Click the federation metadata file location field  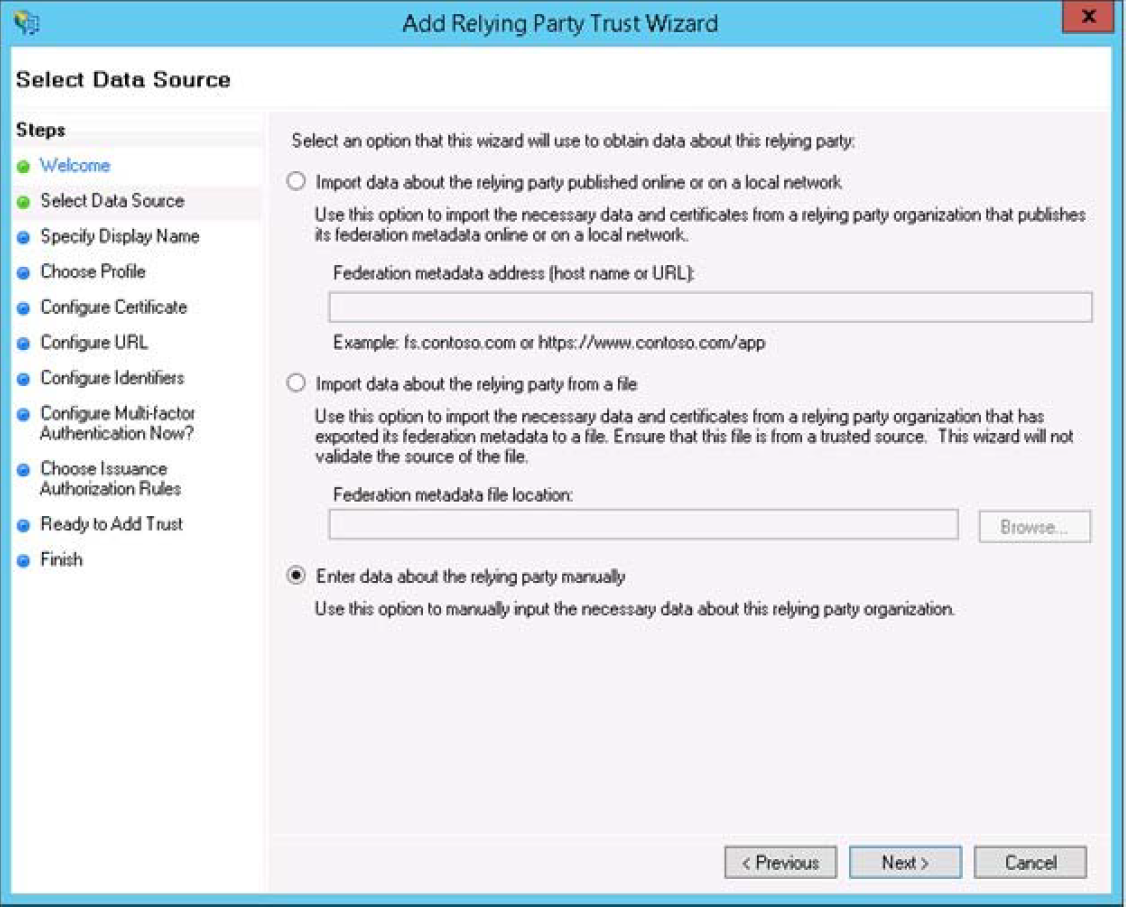(x=643, y=525)
